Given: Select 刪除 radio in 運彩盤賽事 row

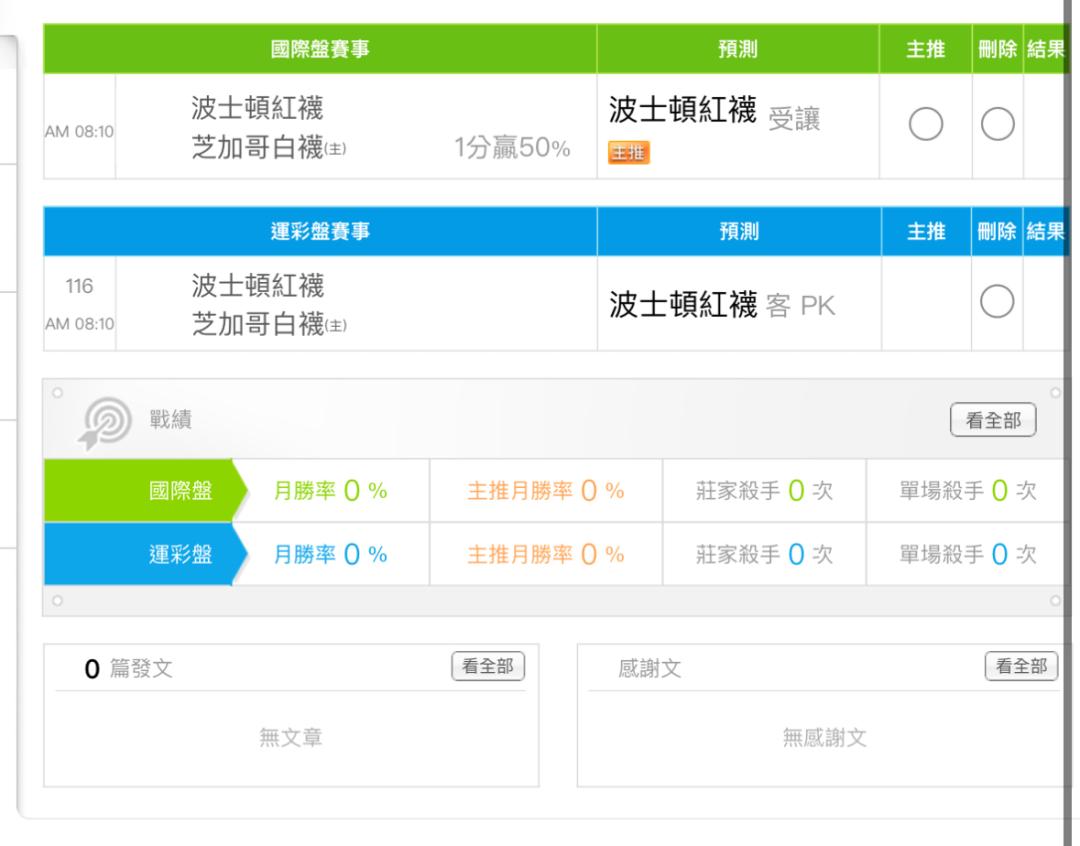Looking at the screenshot, I should click(x=997, y=302).
